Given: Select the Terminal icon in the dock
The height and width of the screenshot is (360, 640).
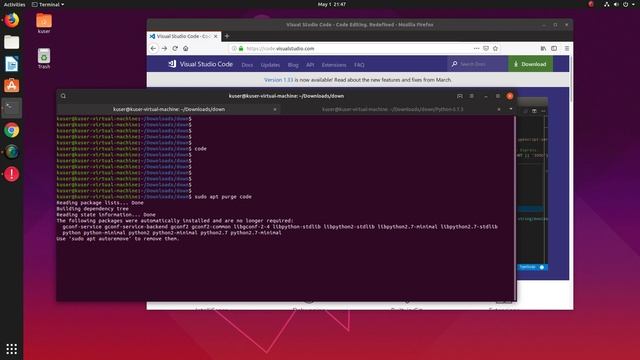Looking at the screenshot, I should click(x=11, y=108).
